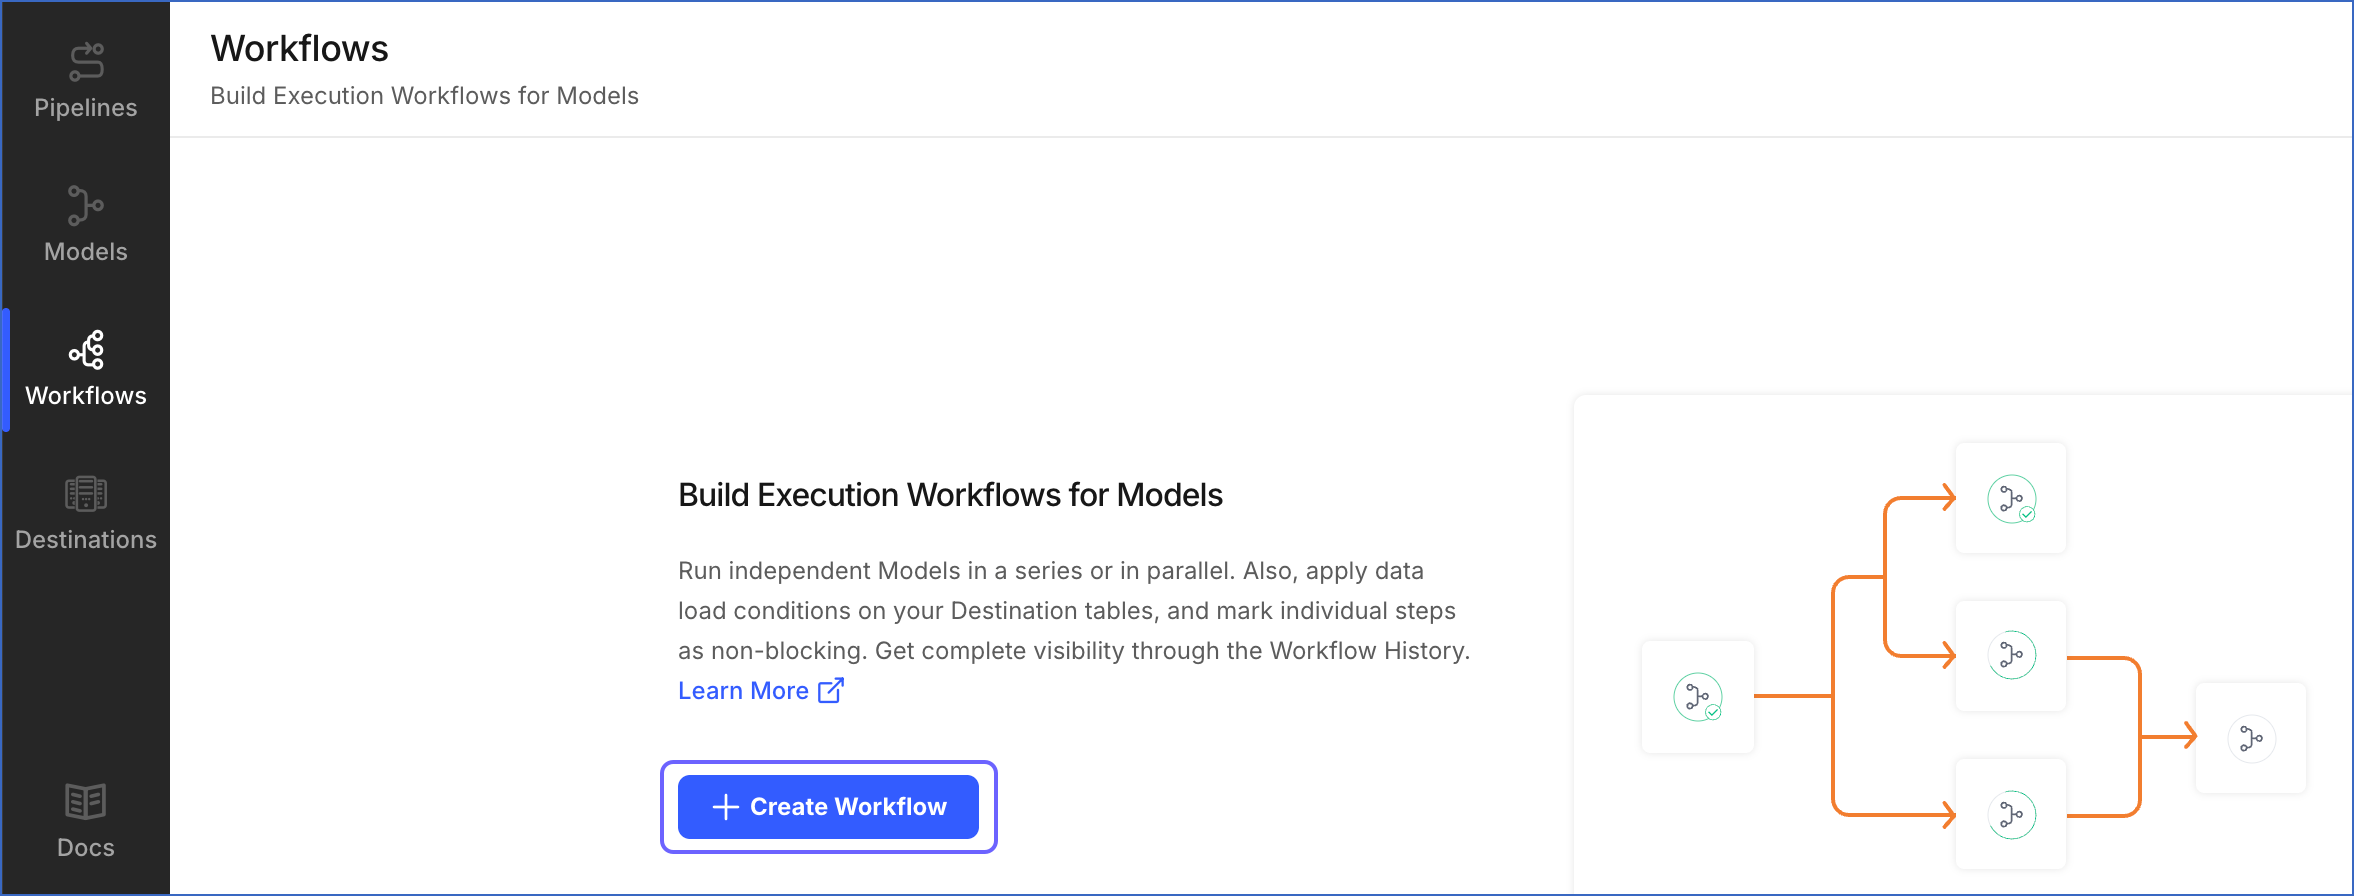Screen dimensions: 2354x896
Task: Select the Destinations menu entry
Action: click(85, 539)
